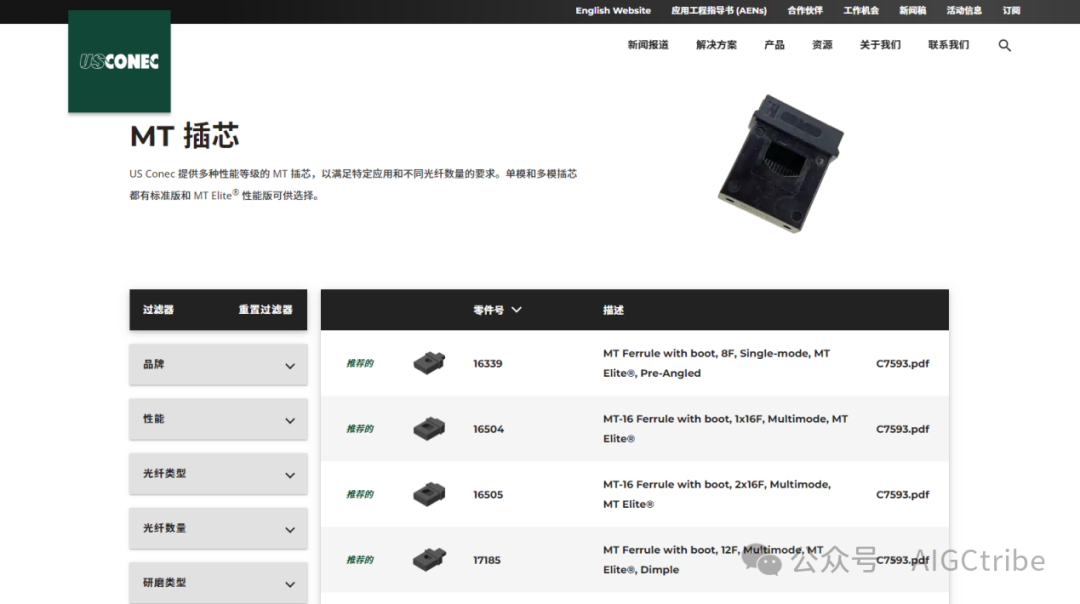Open the 联系我们 menu

(x=948, y=45)
